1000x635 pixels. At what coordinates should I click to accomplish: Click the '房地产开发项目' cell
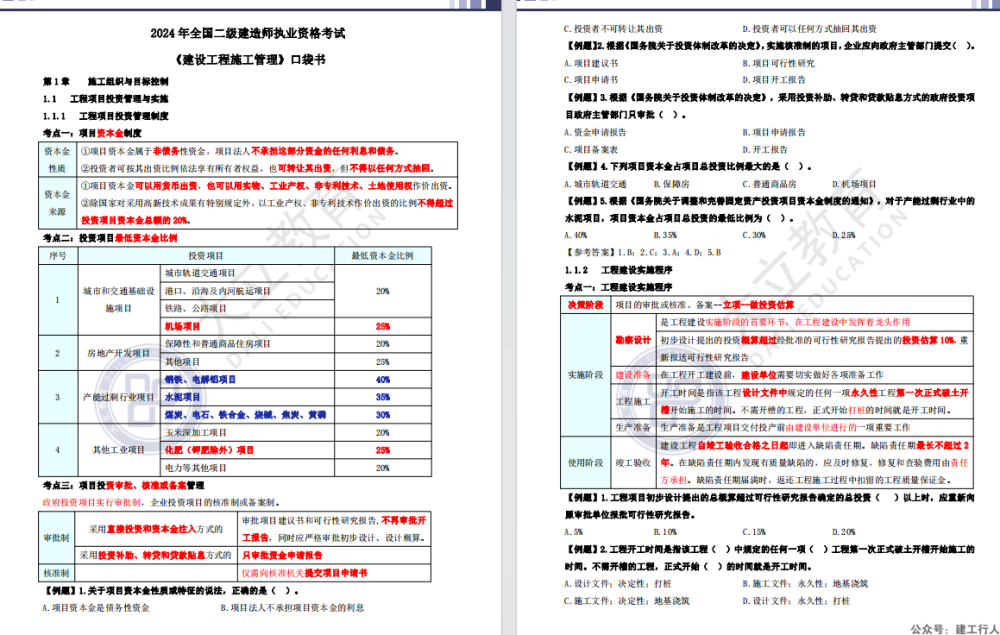point(119,353)
